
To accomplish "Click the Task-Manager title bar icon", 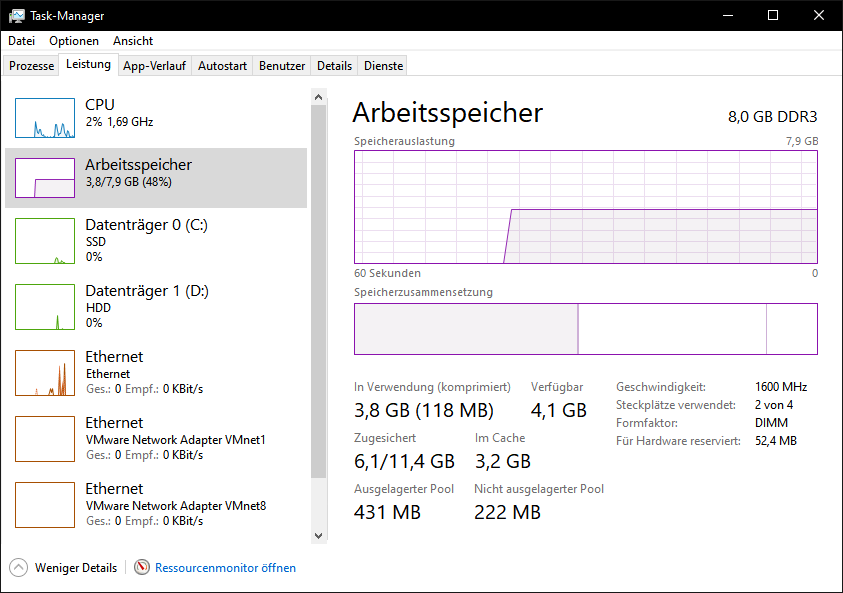I will coord(17,16).
